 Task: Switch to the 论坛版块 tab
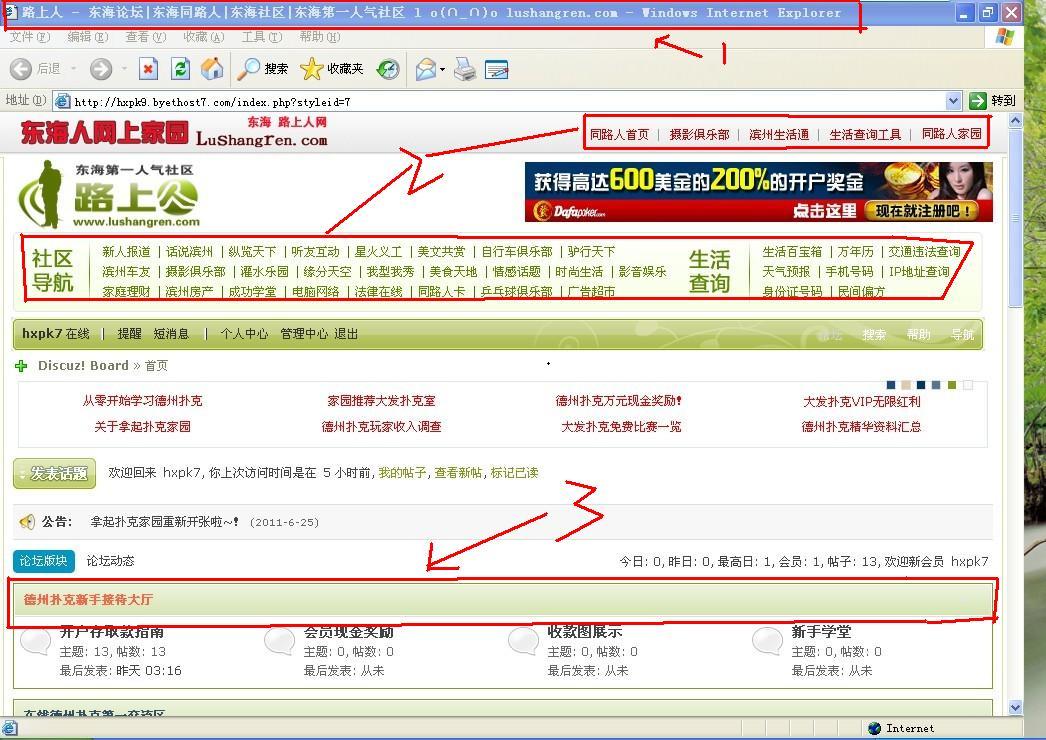click(43, 561)
